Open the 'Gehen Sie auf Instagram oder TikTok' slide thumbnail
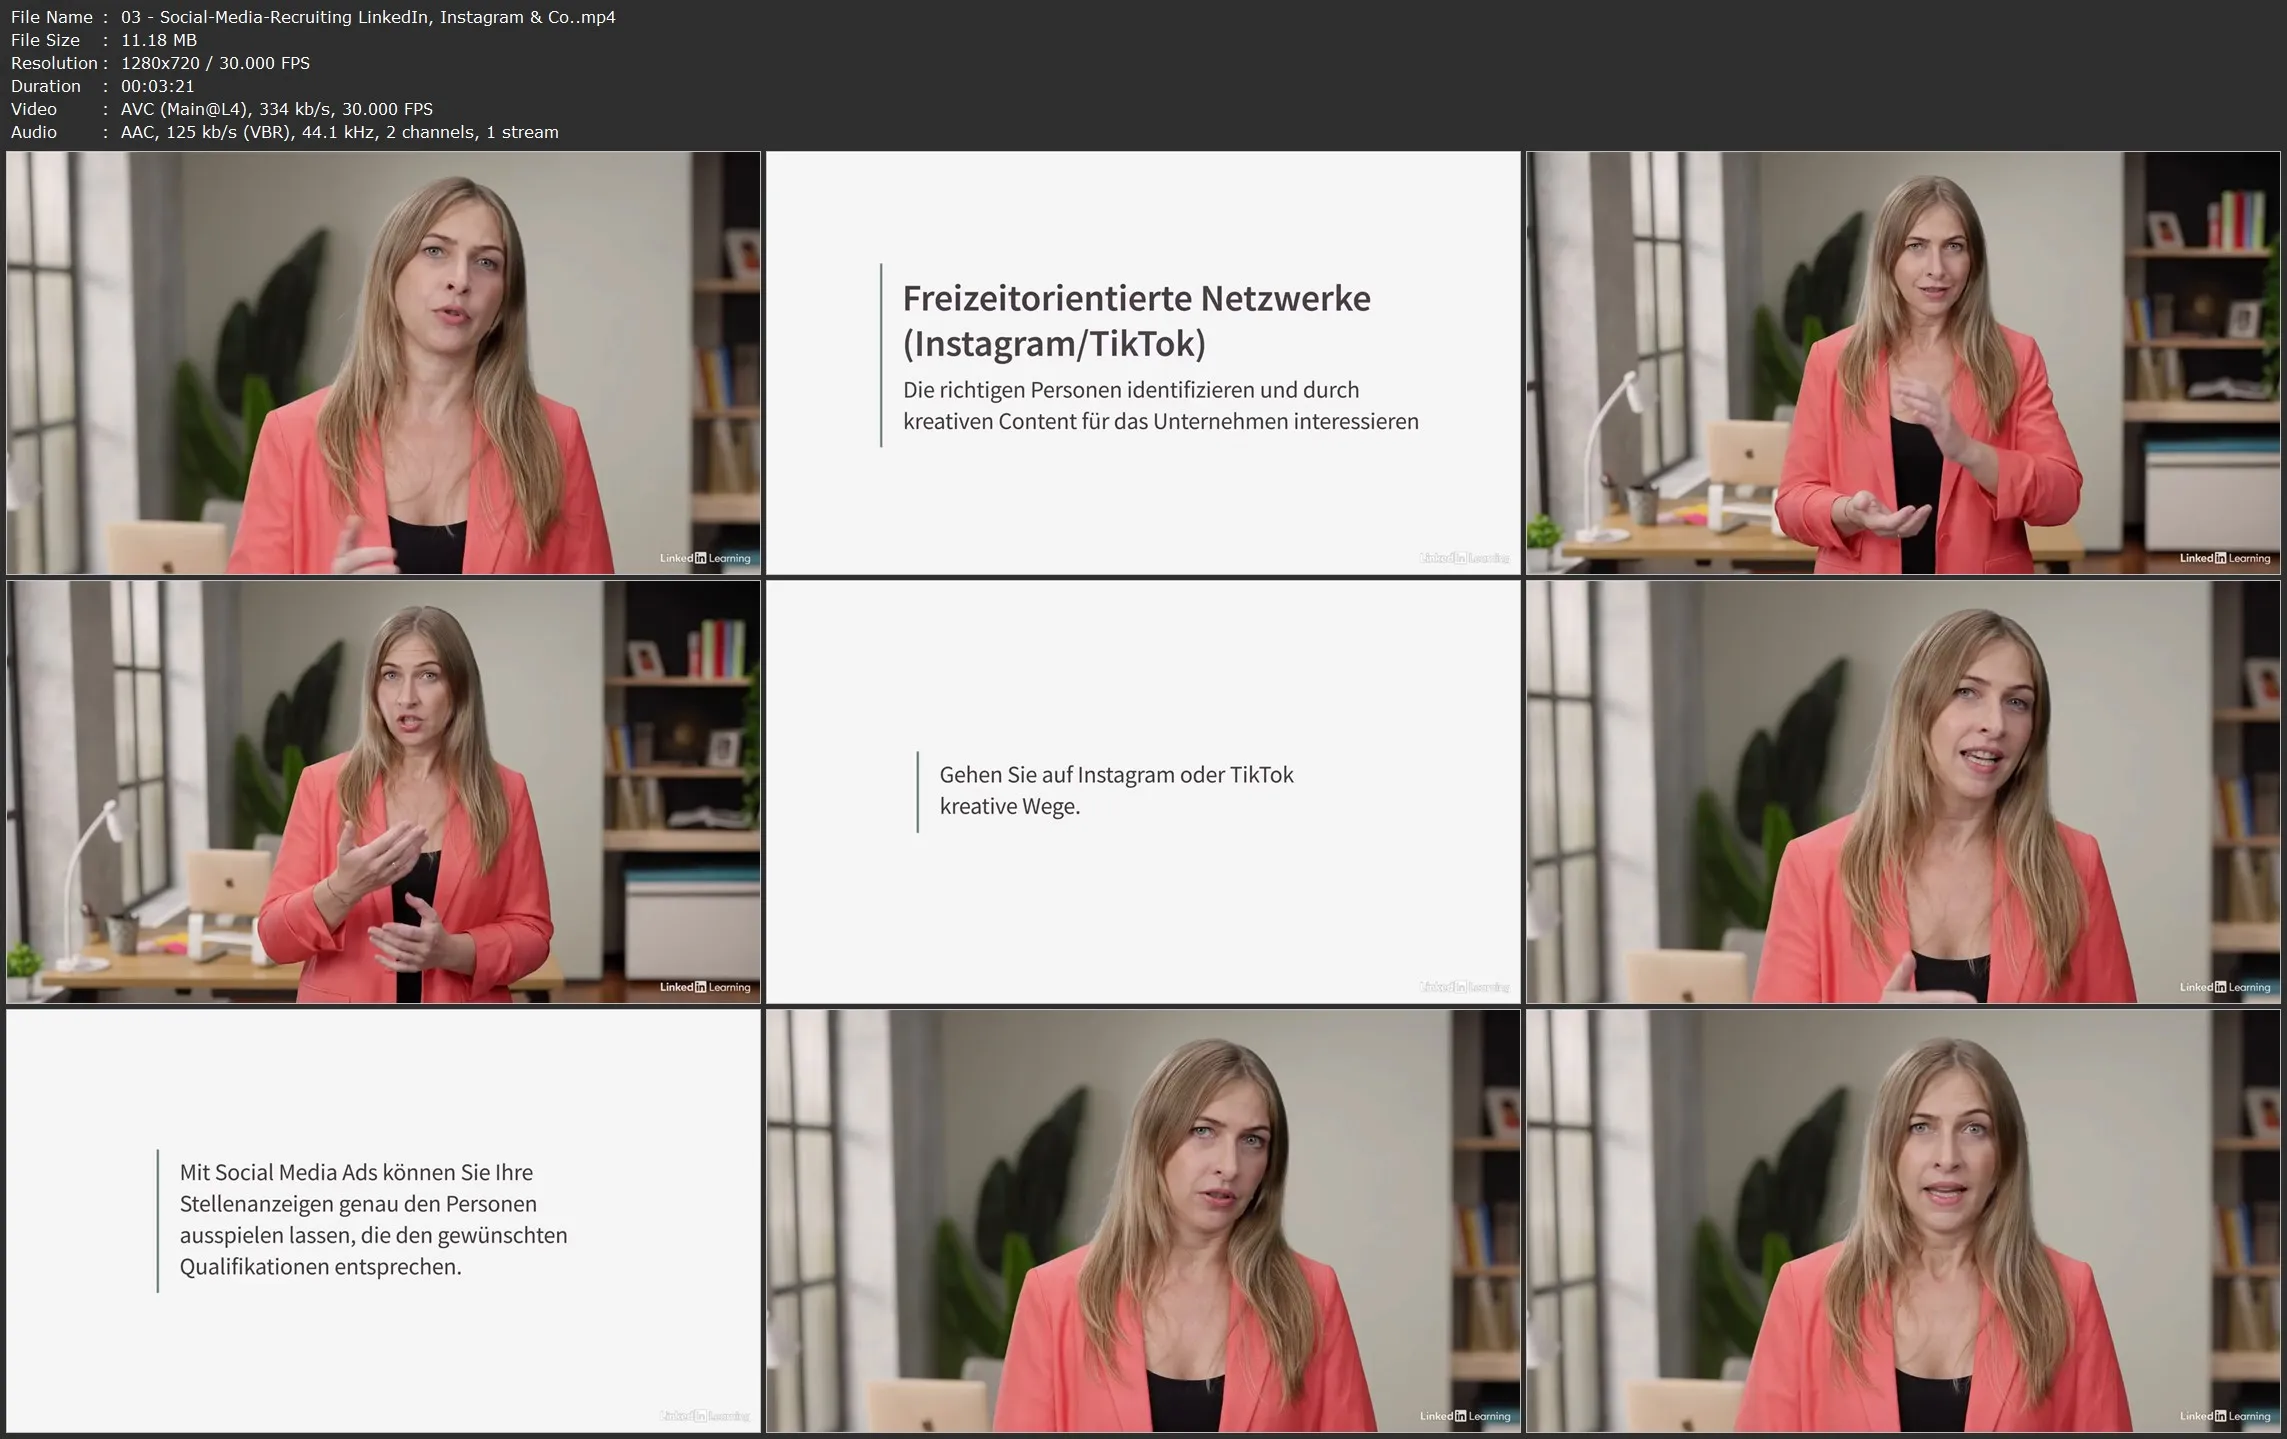Viewport: 2287px width, 1439px height. (x=1143, y=792)
